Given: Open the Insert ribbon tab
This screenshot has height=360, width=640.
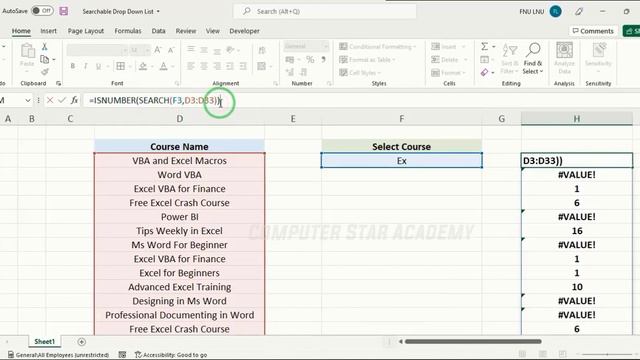Looking at the screenshot, I should point(48,31).
